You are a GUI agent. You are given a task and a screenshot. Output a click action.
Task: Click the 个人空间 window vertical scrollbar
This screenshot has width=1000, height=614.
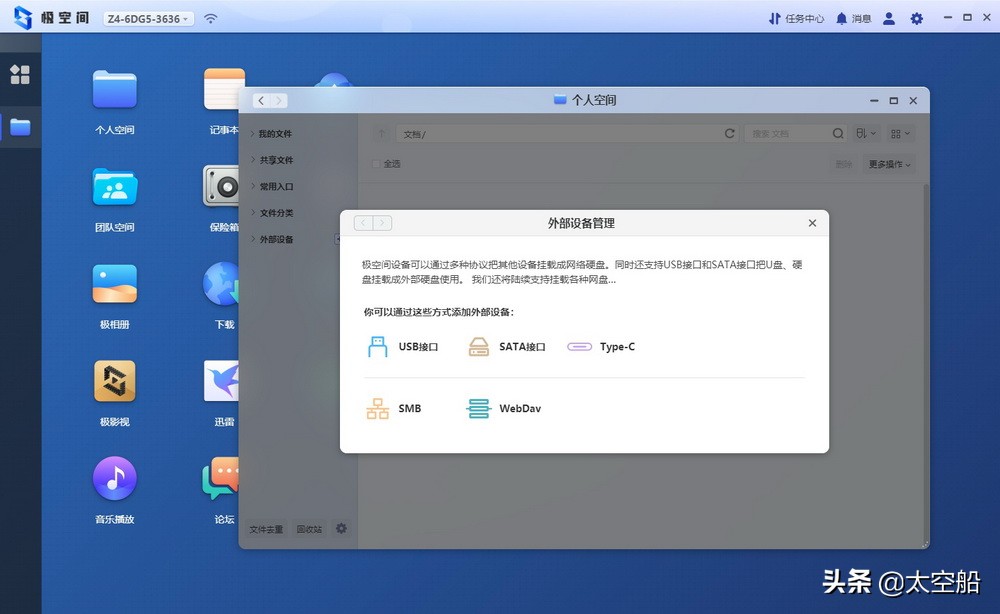(x=926, y=363)
